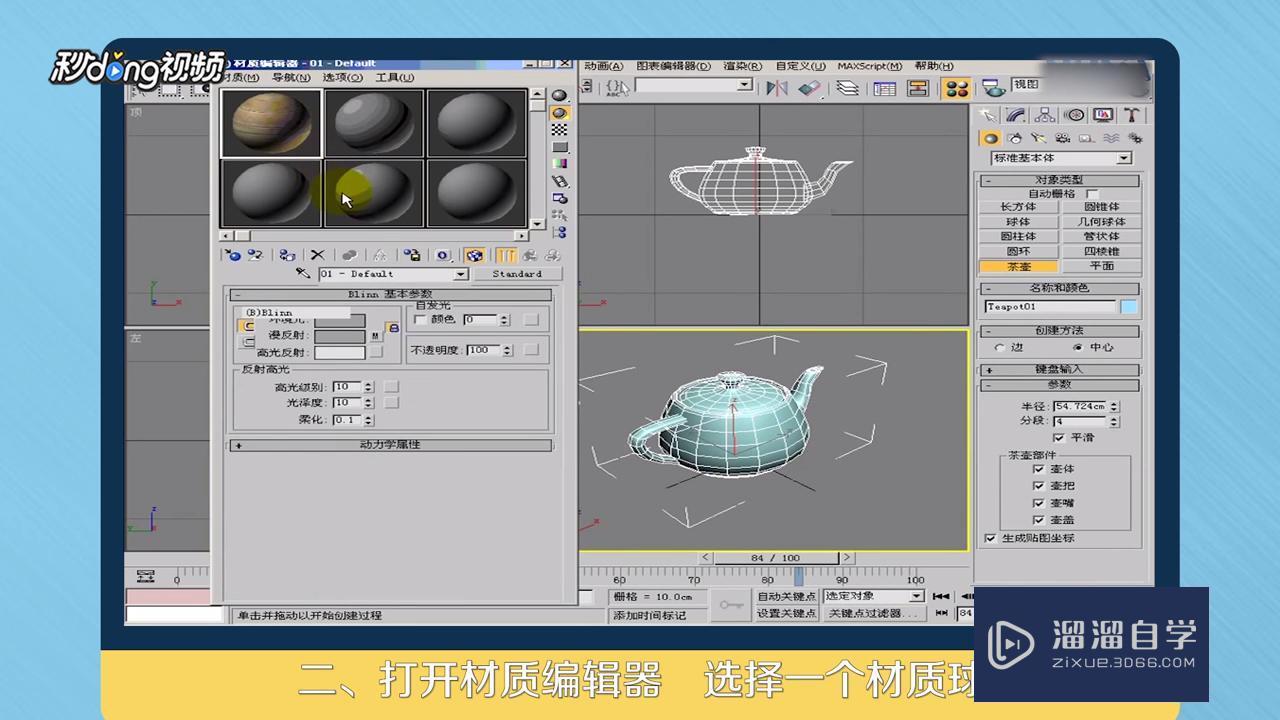Click the Material Effects Channel icon
This screenshot has width=1280, height=720.
443,255
